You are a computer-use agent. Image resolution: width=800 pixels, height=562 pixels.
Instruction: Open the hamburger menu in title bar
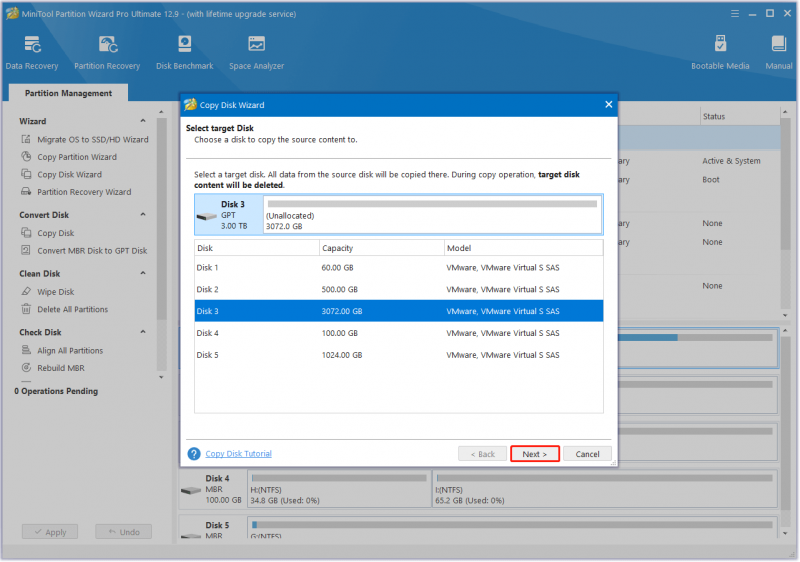pyautogui.click(x=735, y=14)
